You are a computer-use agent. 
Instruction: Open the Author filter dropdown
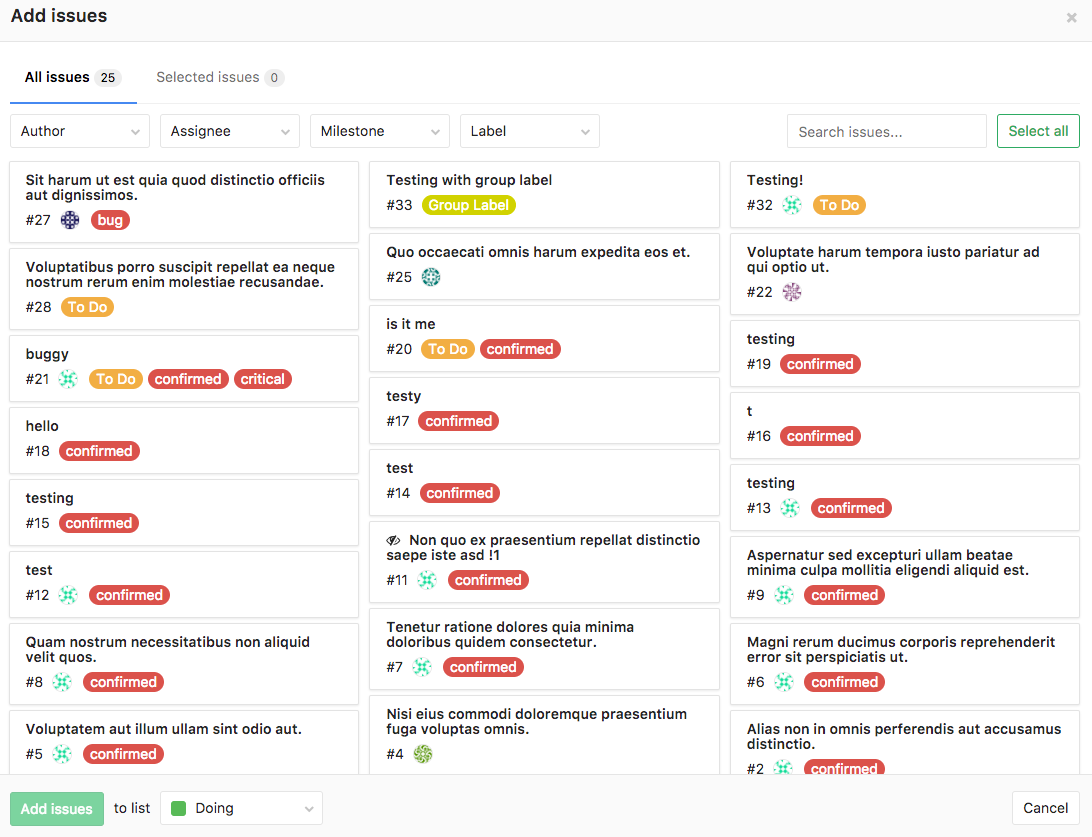79,131
